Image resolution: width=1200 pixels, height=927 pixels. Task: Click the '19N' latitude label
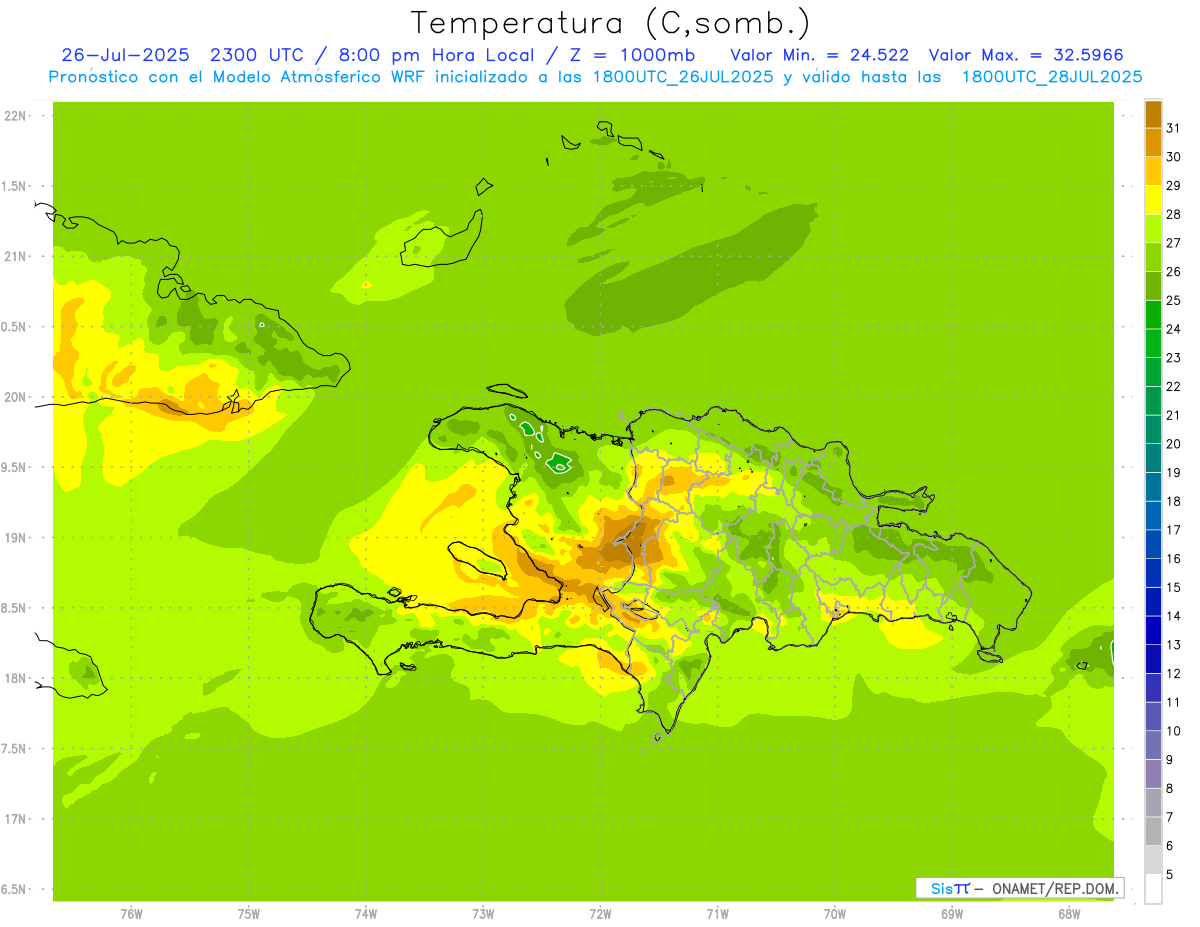[15, 538]
